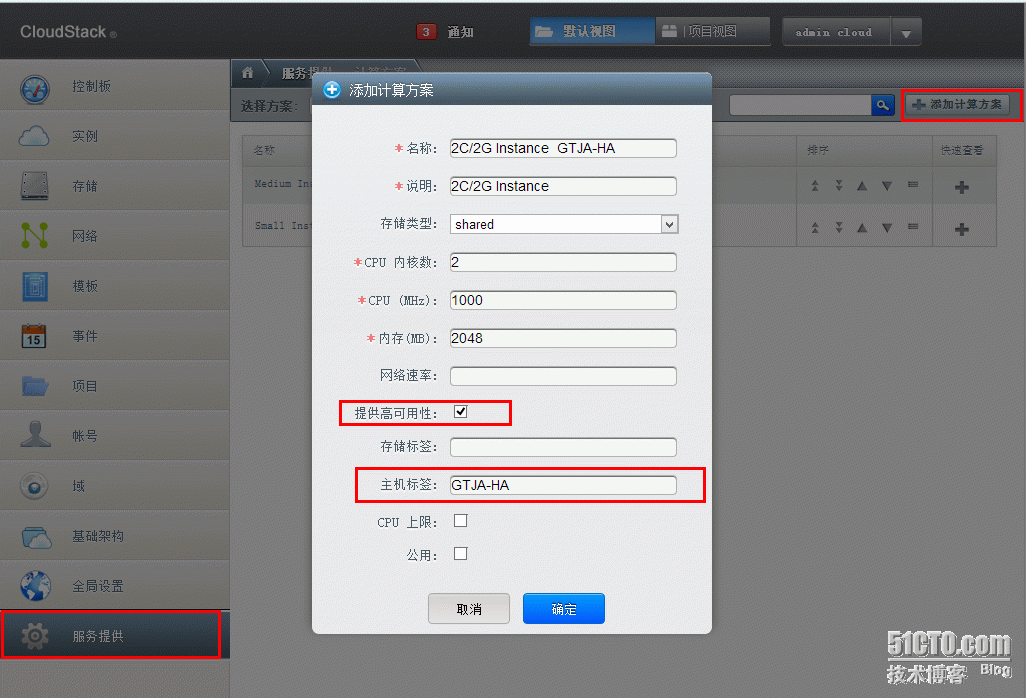
Task: Click the 快速查看 column header
Action: [x=962, y=150]
